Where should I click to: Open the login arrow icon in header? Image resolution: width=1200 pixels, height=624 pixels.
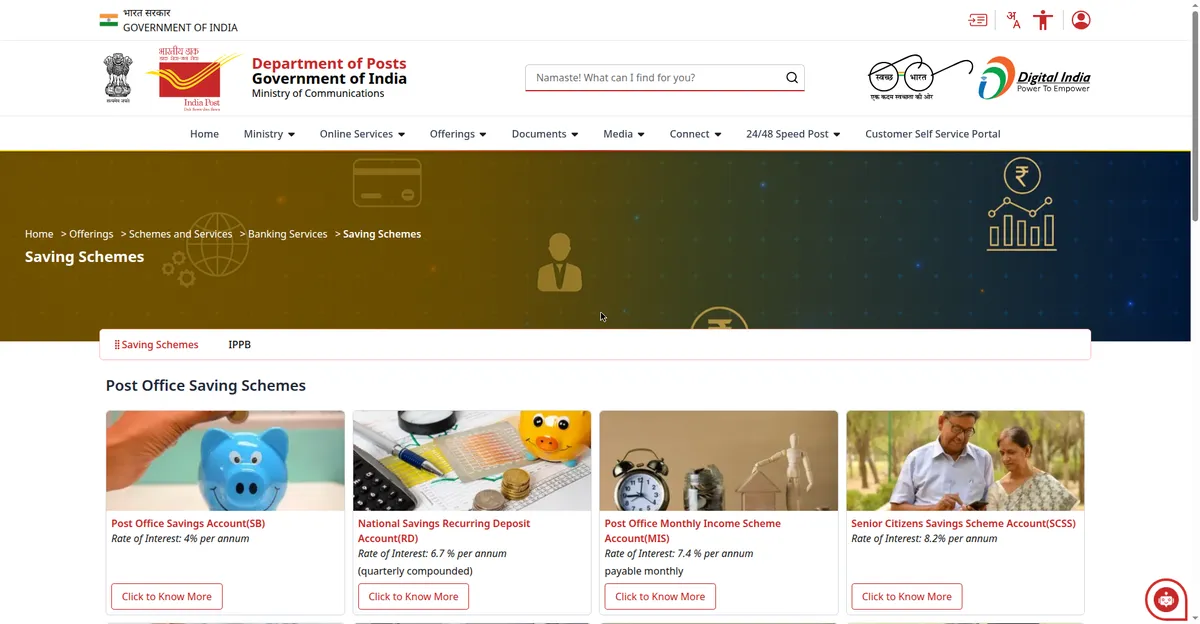pyautogui.click(x=978, y=20)
